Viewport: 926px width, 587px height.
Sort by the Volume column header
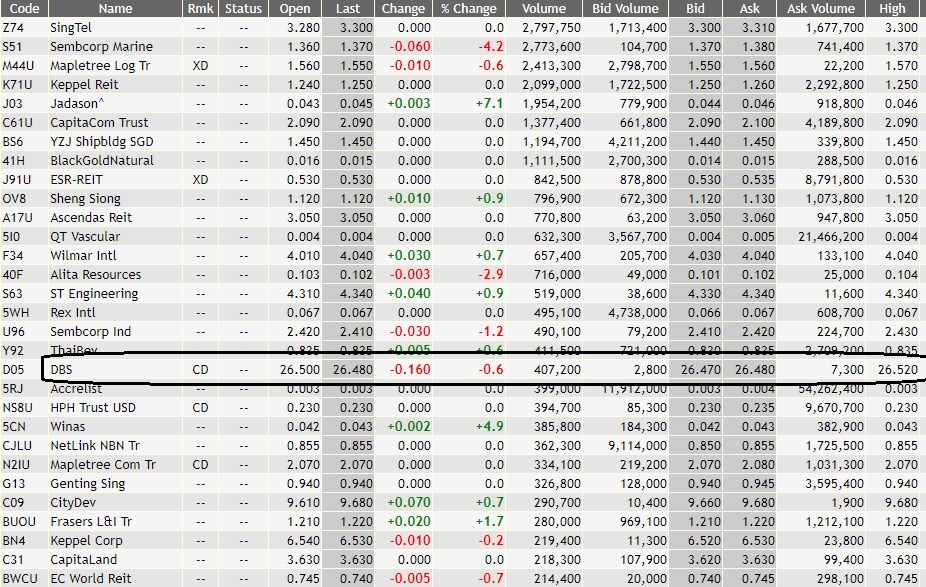point(544,8)
